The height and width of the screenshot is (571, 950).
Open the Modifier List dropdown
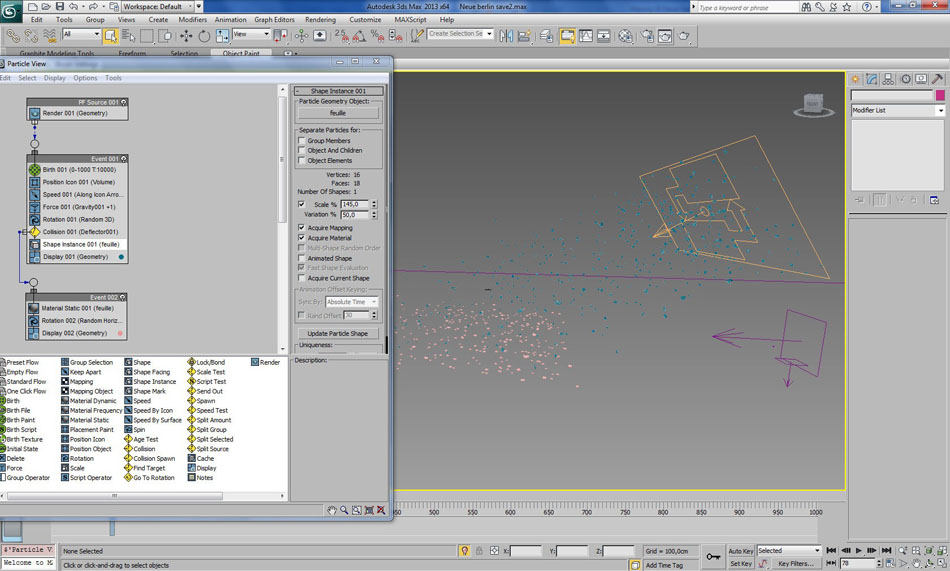[897, 111]
